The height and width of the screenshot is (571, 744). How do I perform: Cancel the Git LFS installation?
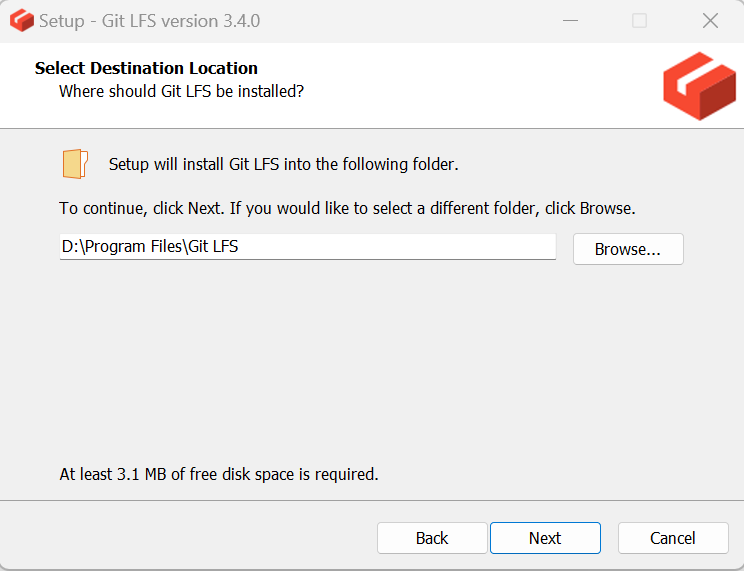click(673, 538)
